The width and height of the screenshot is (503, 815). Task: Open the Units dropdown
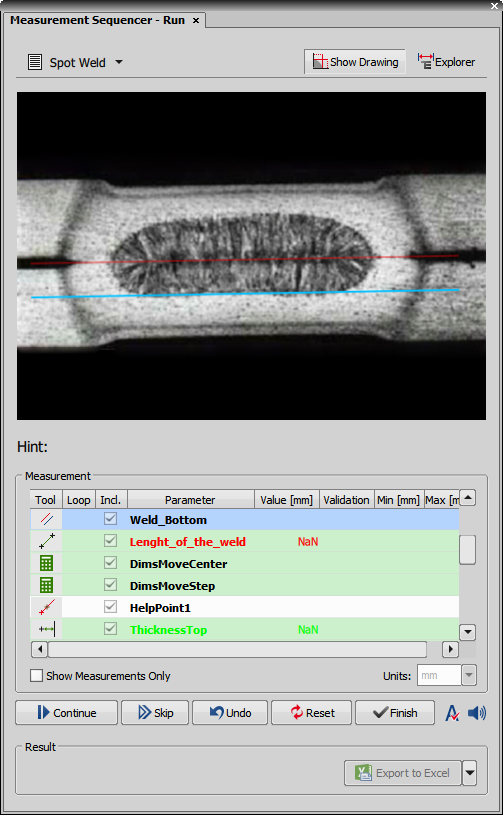click(469, 675)
